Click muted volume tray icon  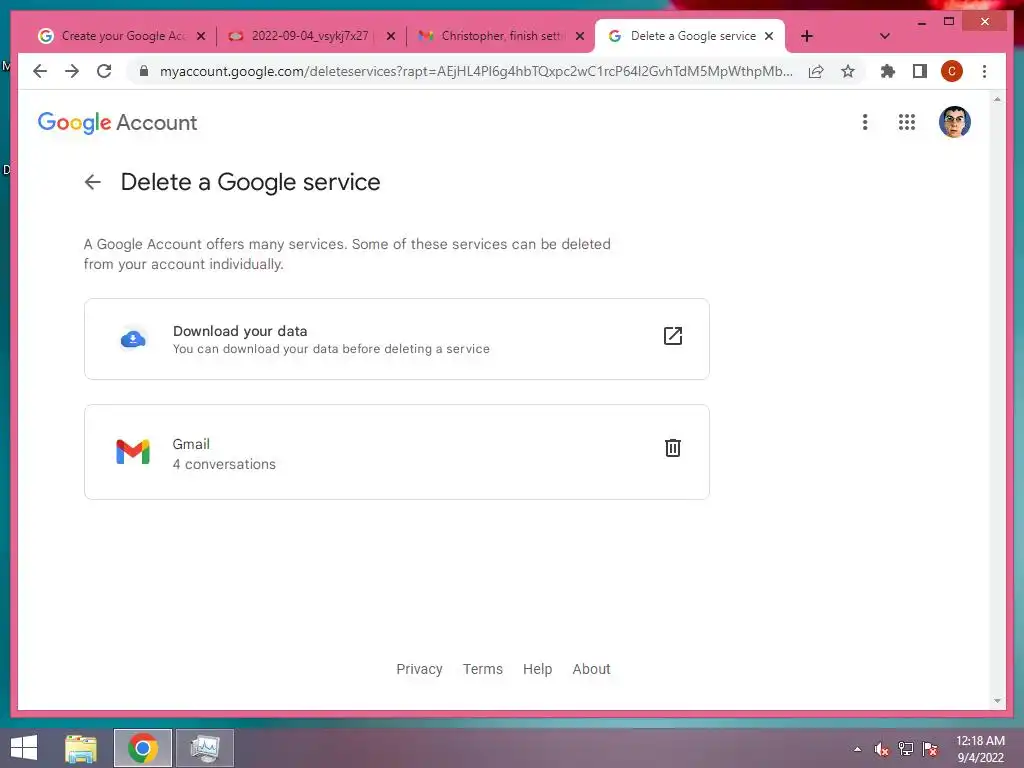tap(881, 749)
